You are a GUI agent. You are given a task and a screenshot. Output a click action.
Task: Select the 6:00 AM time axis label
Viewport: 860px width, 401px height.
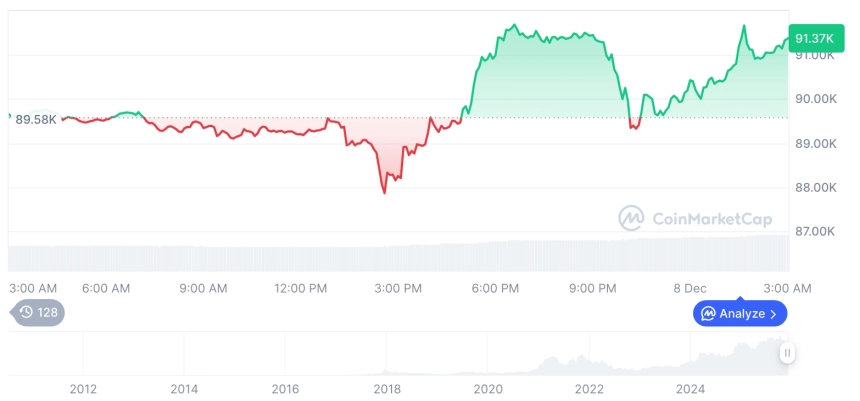pos(106,288)
